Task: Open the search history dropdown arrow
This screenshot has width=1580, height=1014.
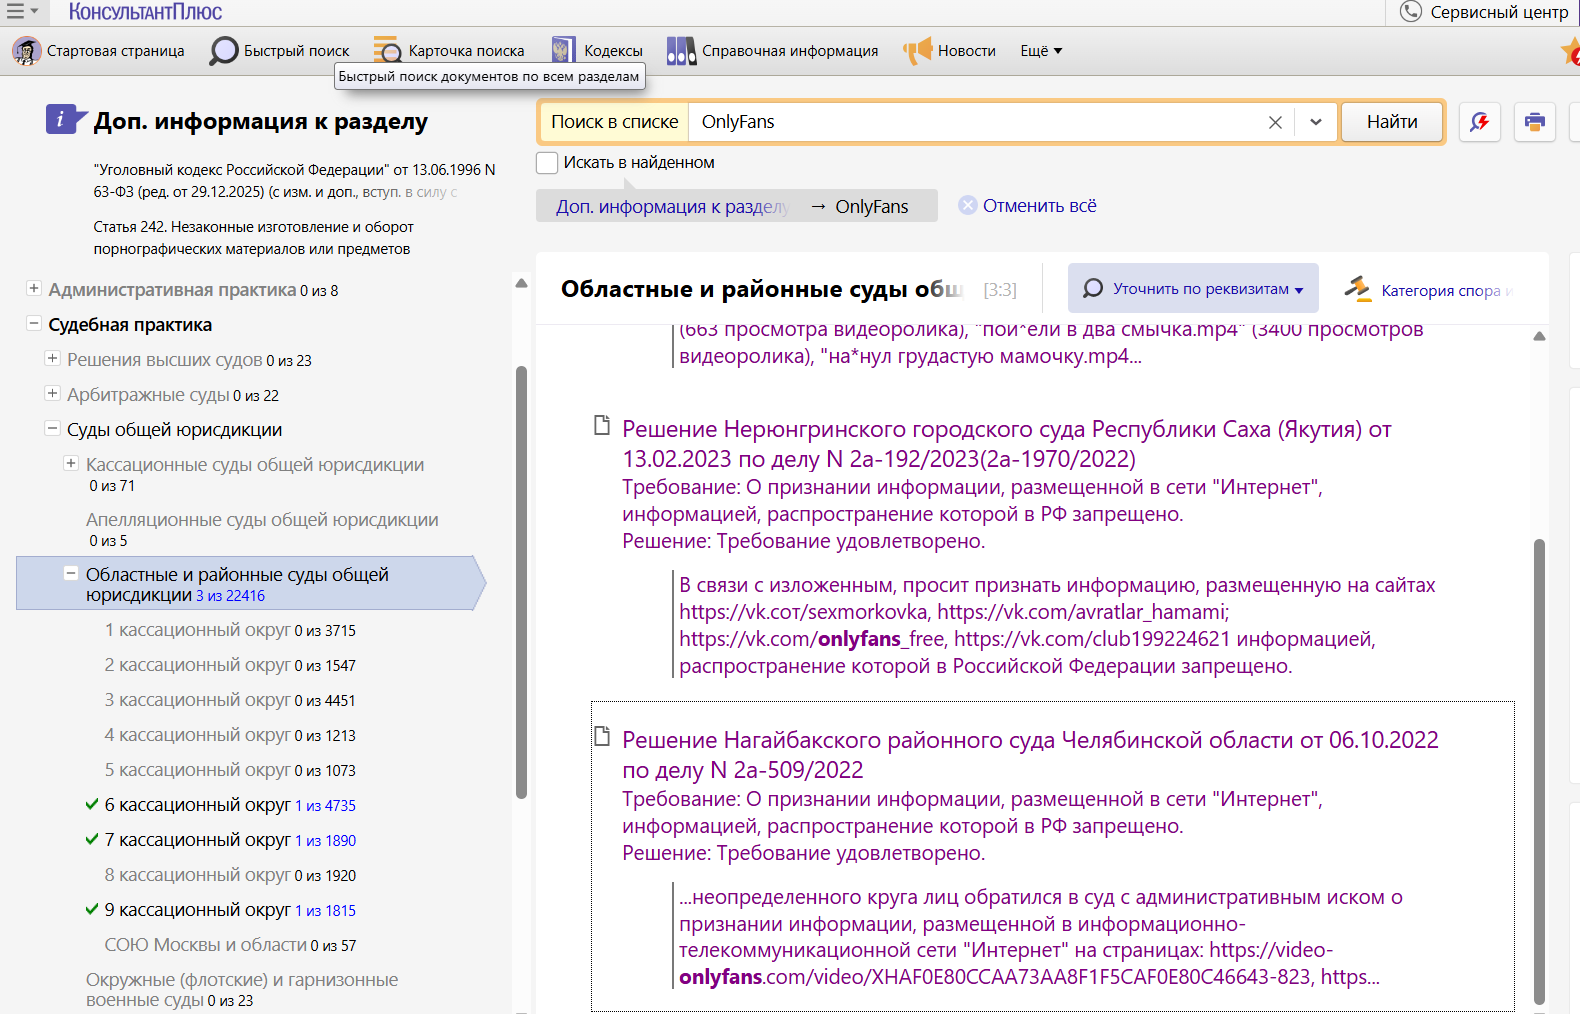Action: pyautogui.click(x=1316, y=122)
